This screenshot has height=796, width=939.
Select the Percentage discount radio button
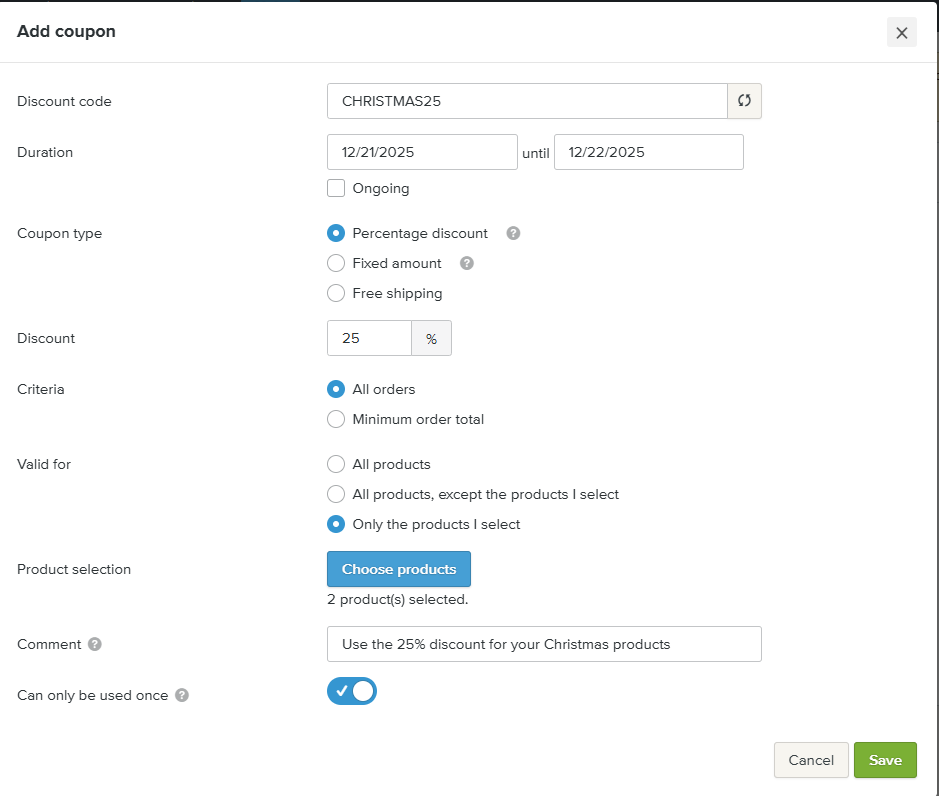336,233
